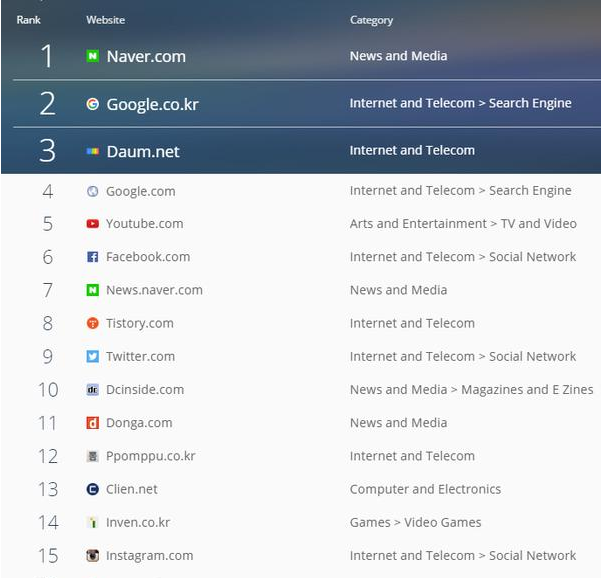
Task: Click the Instagram camera icon
Action: click(x=92, y=555)
